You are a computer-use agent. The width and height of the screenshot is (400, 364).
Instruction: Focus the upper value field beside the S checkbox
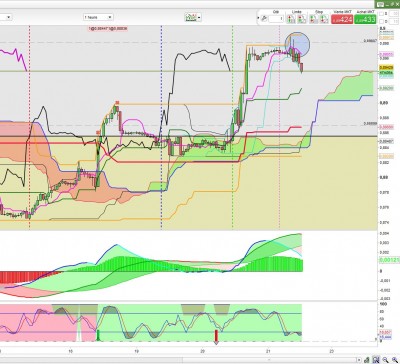click(394, 14)
